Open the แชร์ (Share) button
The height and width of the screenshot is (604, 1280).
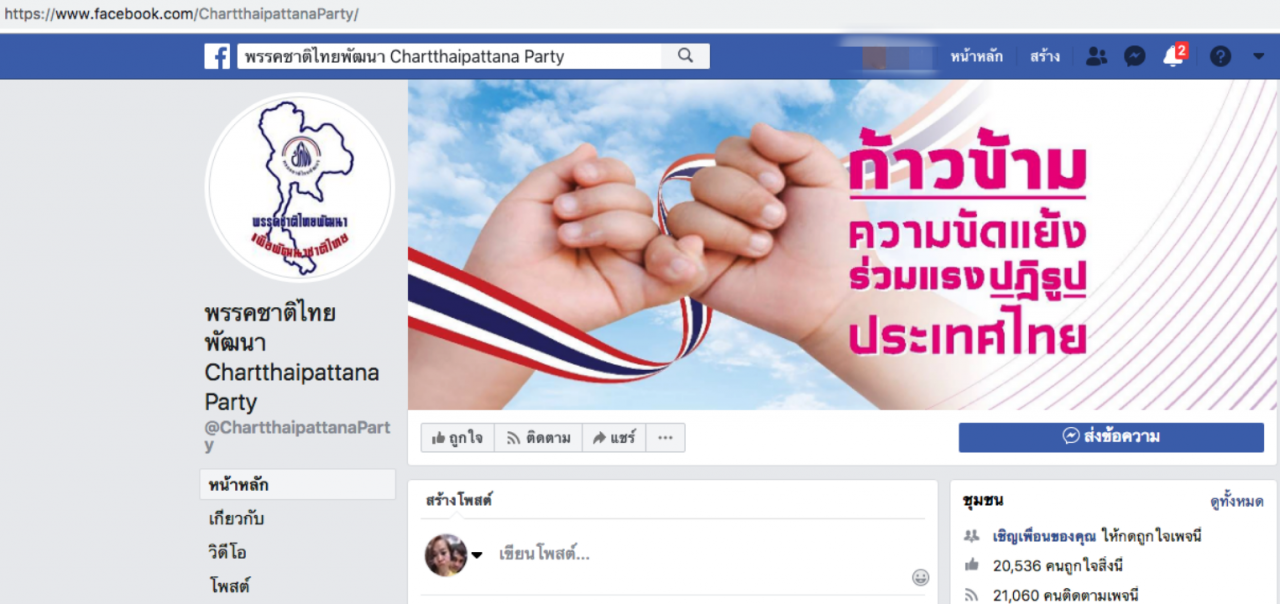(614, 437)
